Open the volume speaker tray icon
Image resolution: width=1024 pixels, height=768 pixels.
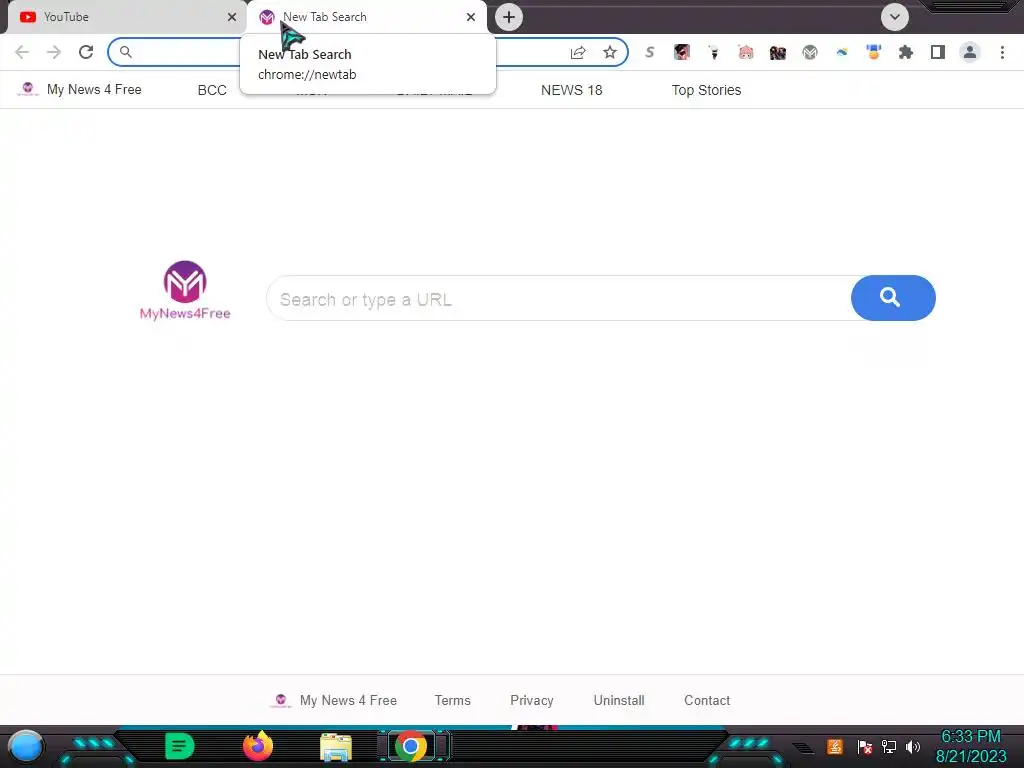click(913, 747)
